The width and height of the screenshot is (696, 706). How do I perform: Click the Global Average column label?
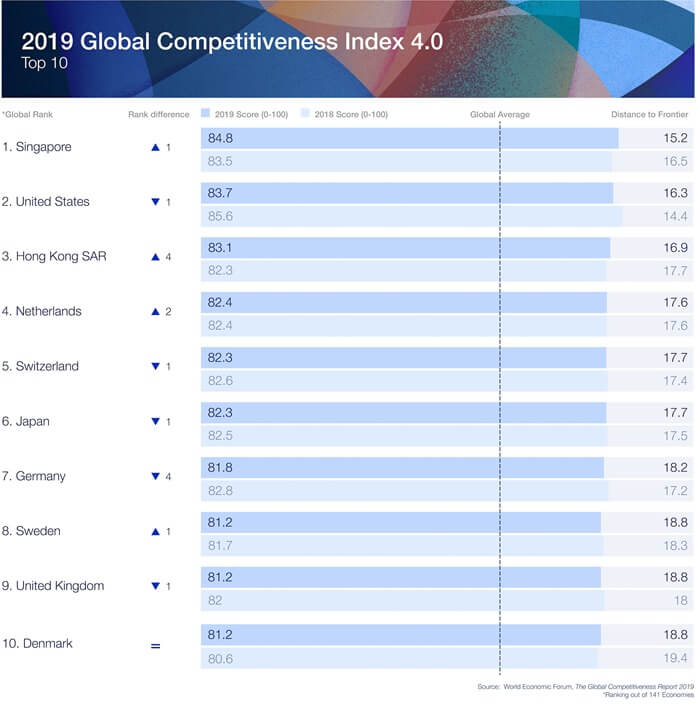tap(500, 114)
